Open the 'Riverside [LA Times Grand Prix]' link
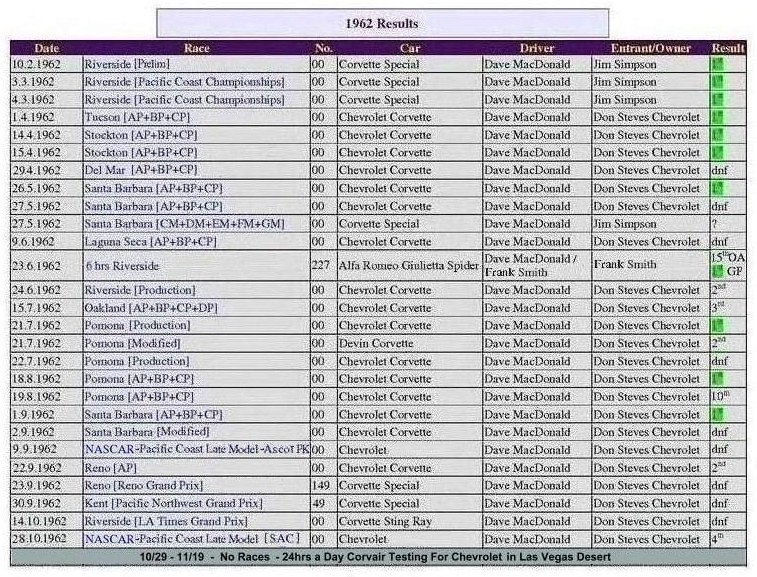This screenshot has height=577, width=757. pos(166,521)
